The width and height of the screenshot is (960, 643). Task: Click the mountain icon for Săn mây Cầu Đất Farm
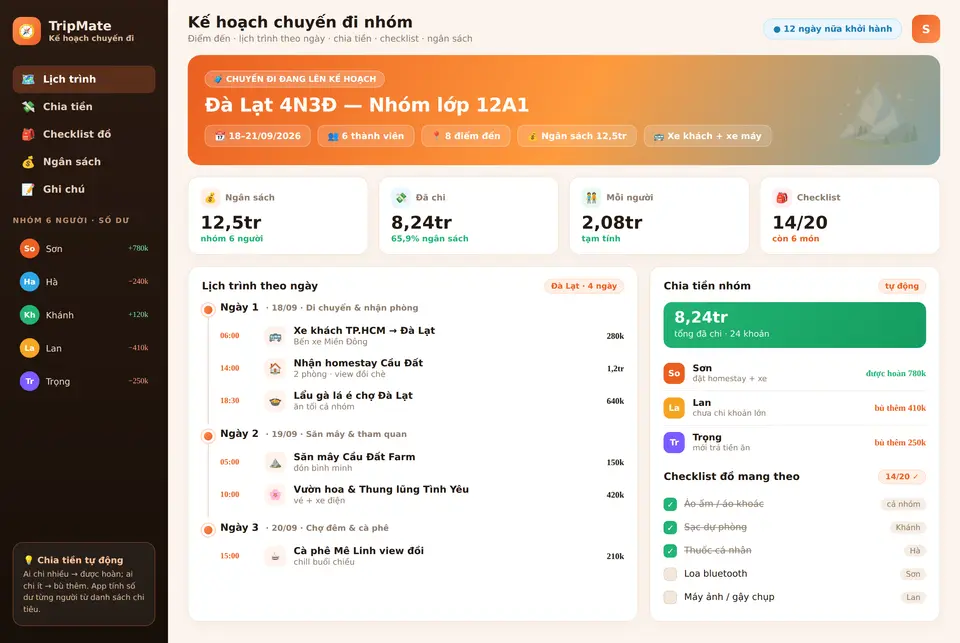point(276,462)
